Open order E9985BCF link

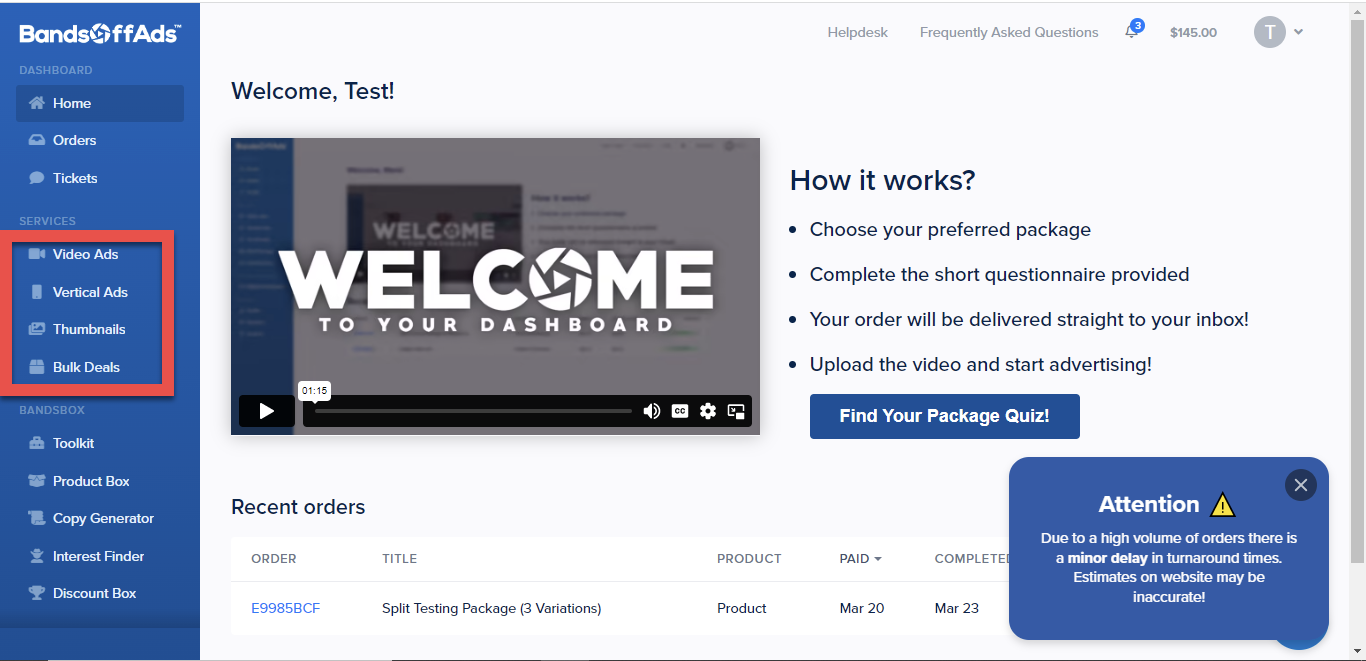(x=286, y=608)
